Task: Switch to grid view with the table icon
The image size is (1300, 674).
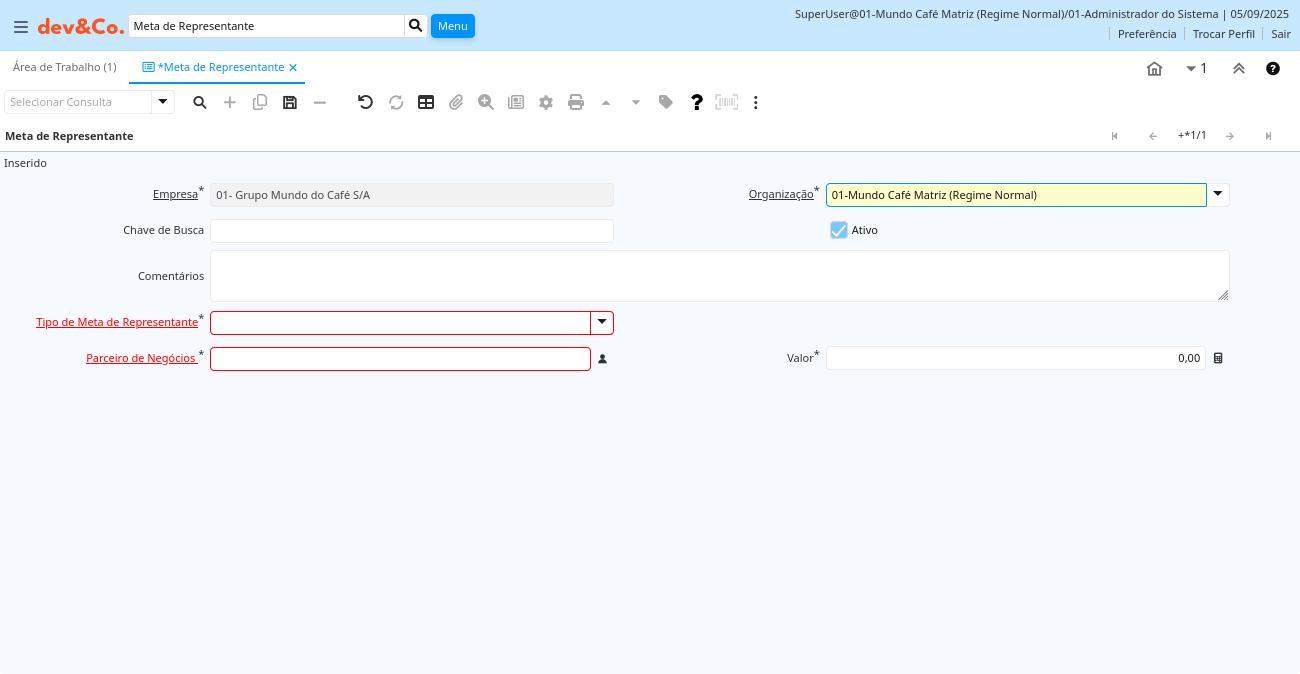Action: pyautogui.click(x=426, y=102)
